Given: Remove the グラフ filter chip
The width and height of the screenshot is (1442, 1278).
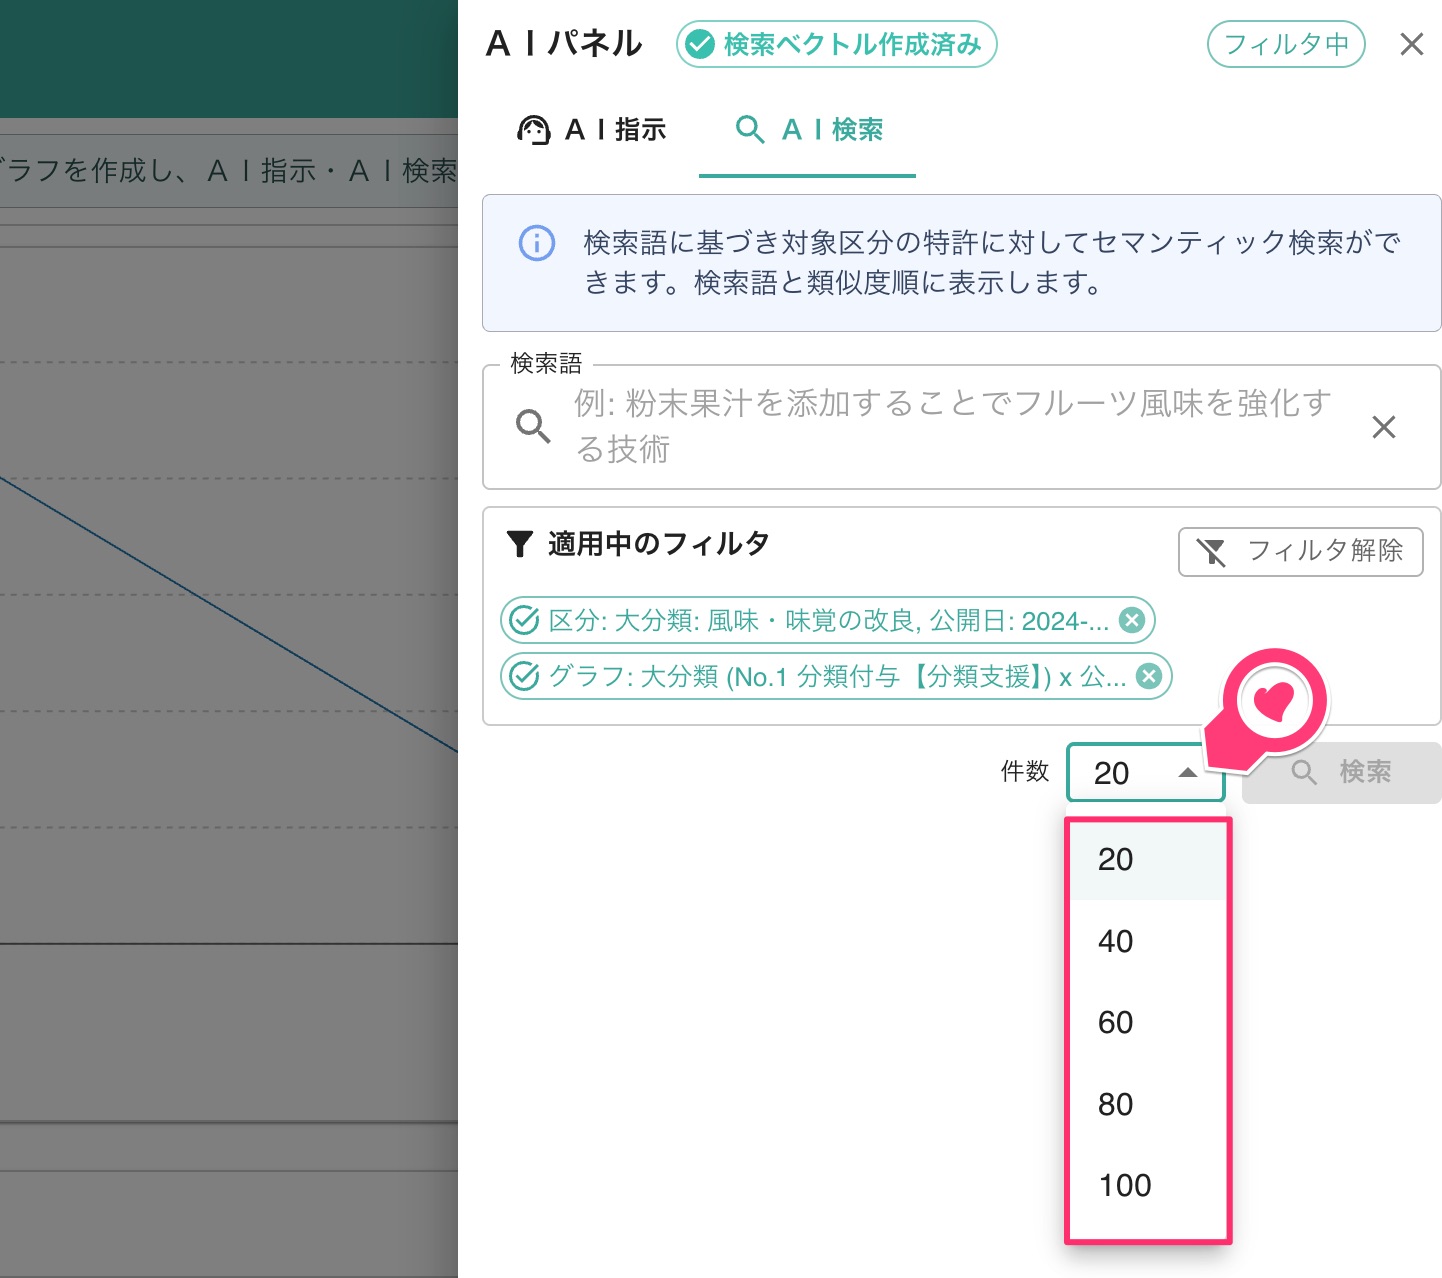Looking at the screenshot, I should point(1149,676).
